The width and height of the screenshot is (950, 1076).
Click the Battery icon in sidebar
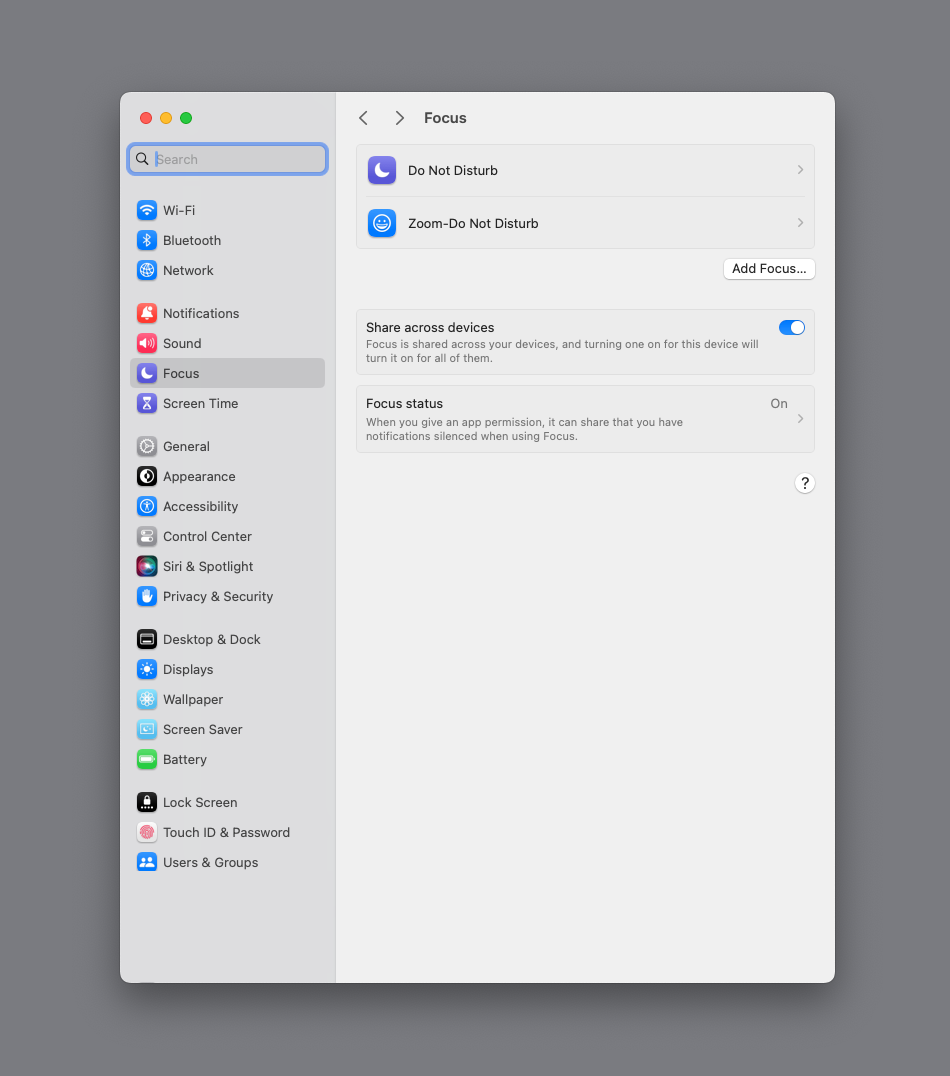click(147, 760)
